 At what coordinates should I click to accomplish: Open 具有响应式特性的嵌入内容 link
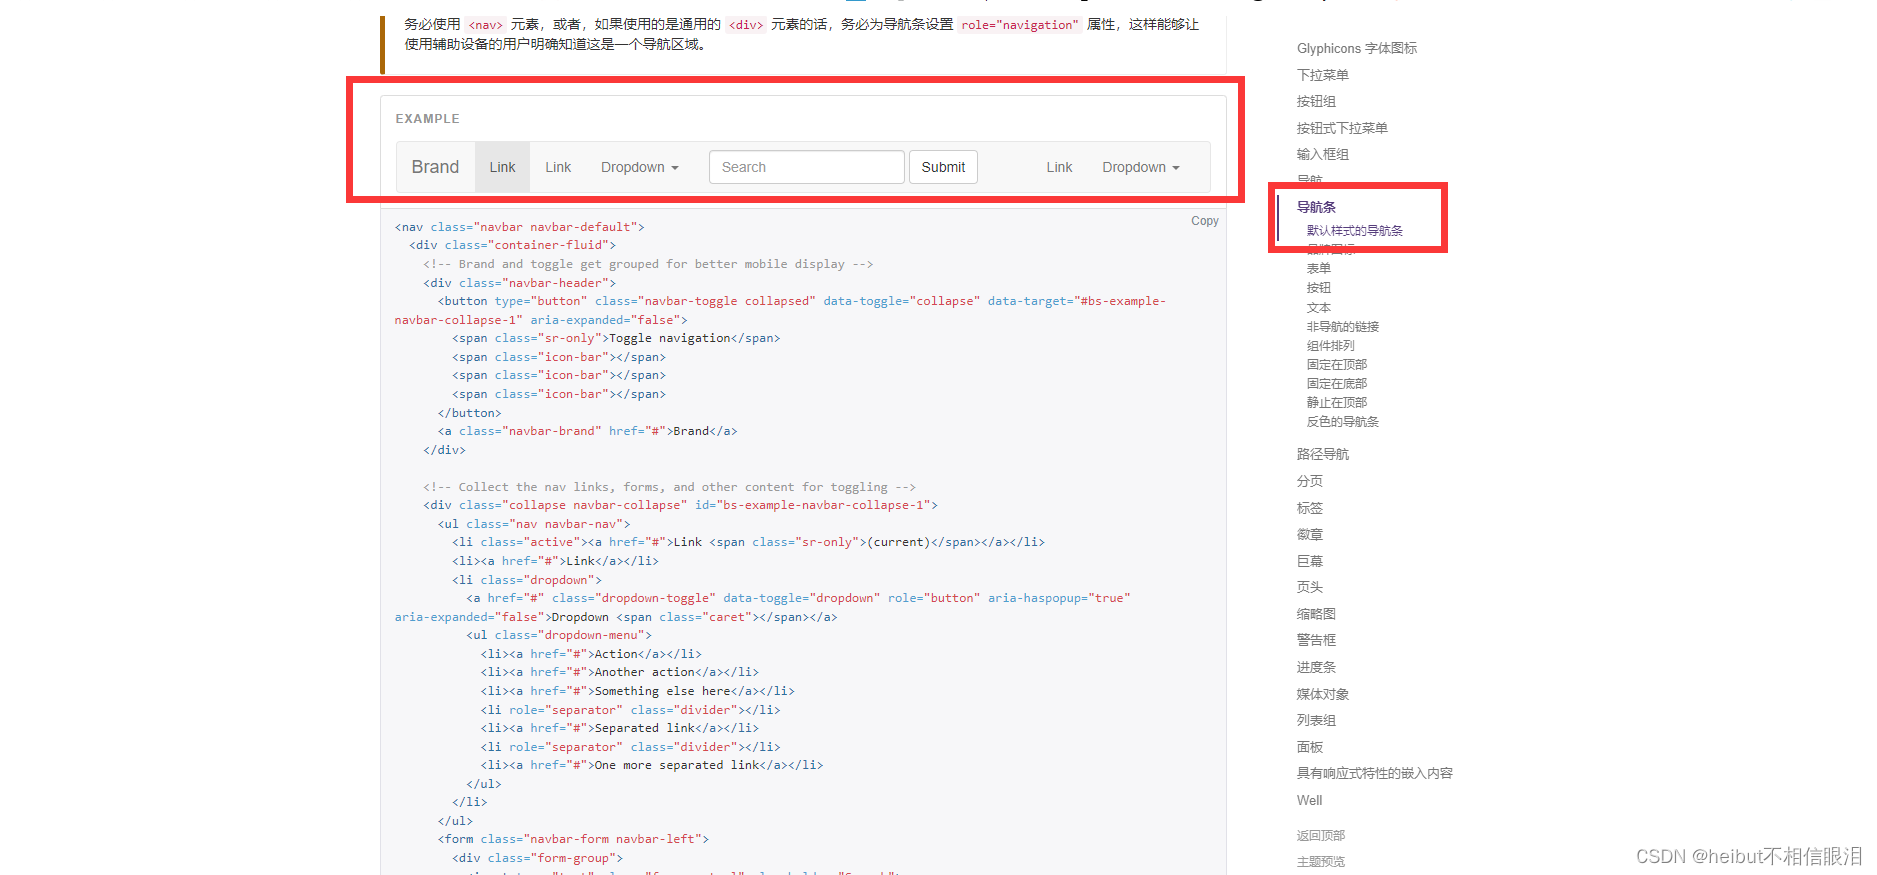pos(1374,773)
